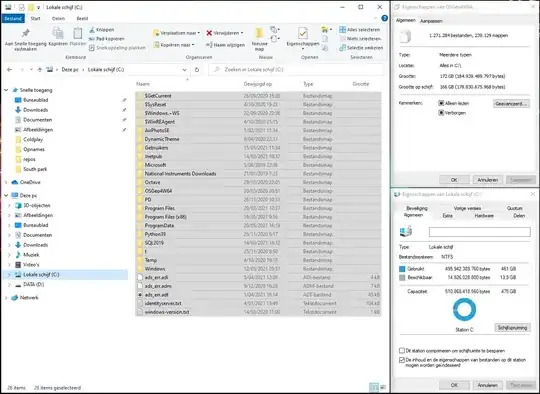Go up one folder level arrow
540x394 pixels.
coord(40,70)
